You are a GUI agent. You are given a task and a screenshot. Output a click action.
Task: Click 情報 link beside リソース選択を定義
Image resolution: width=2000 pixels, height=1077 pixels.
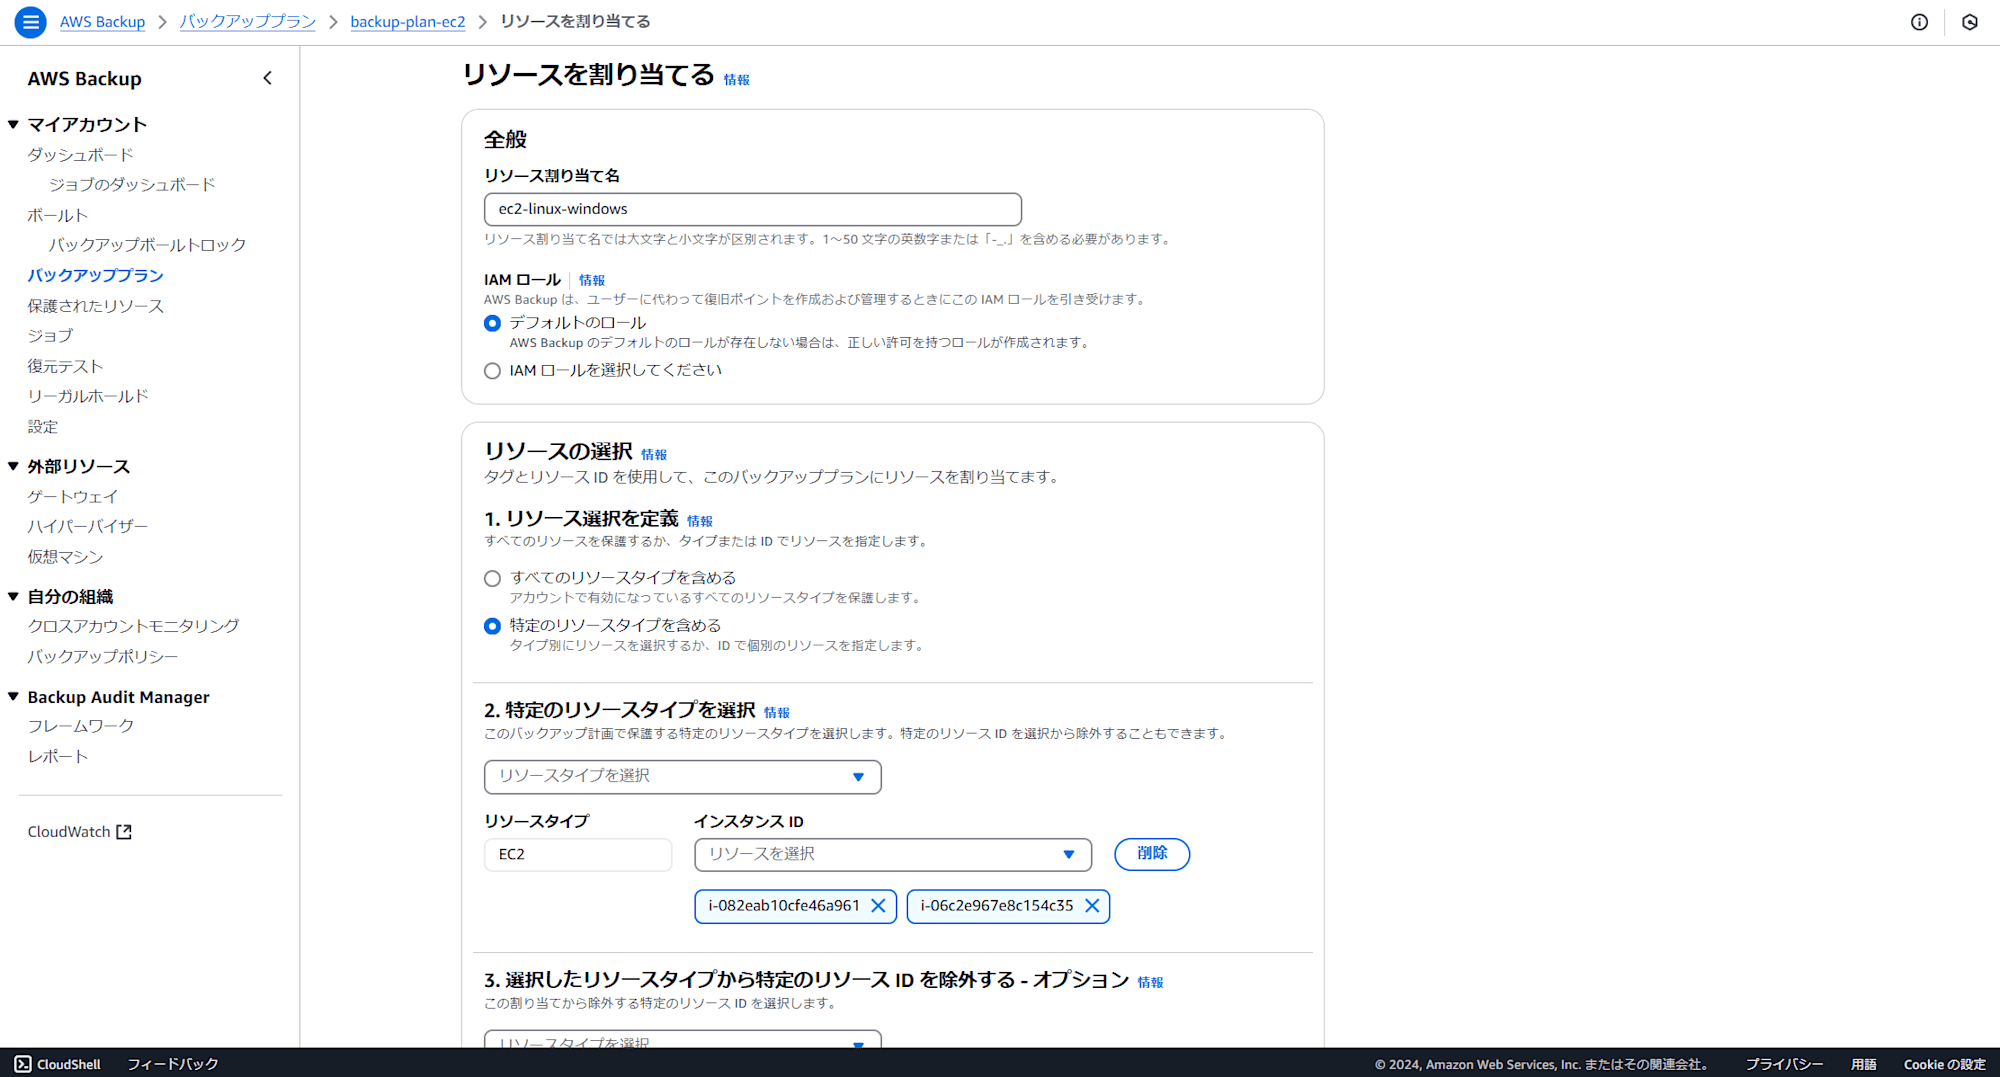pos(699,522)
